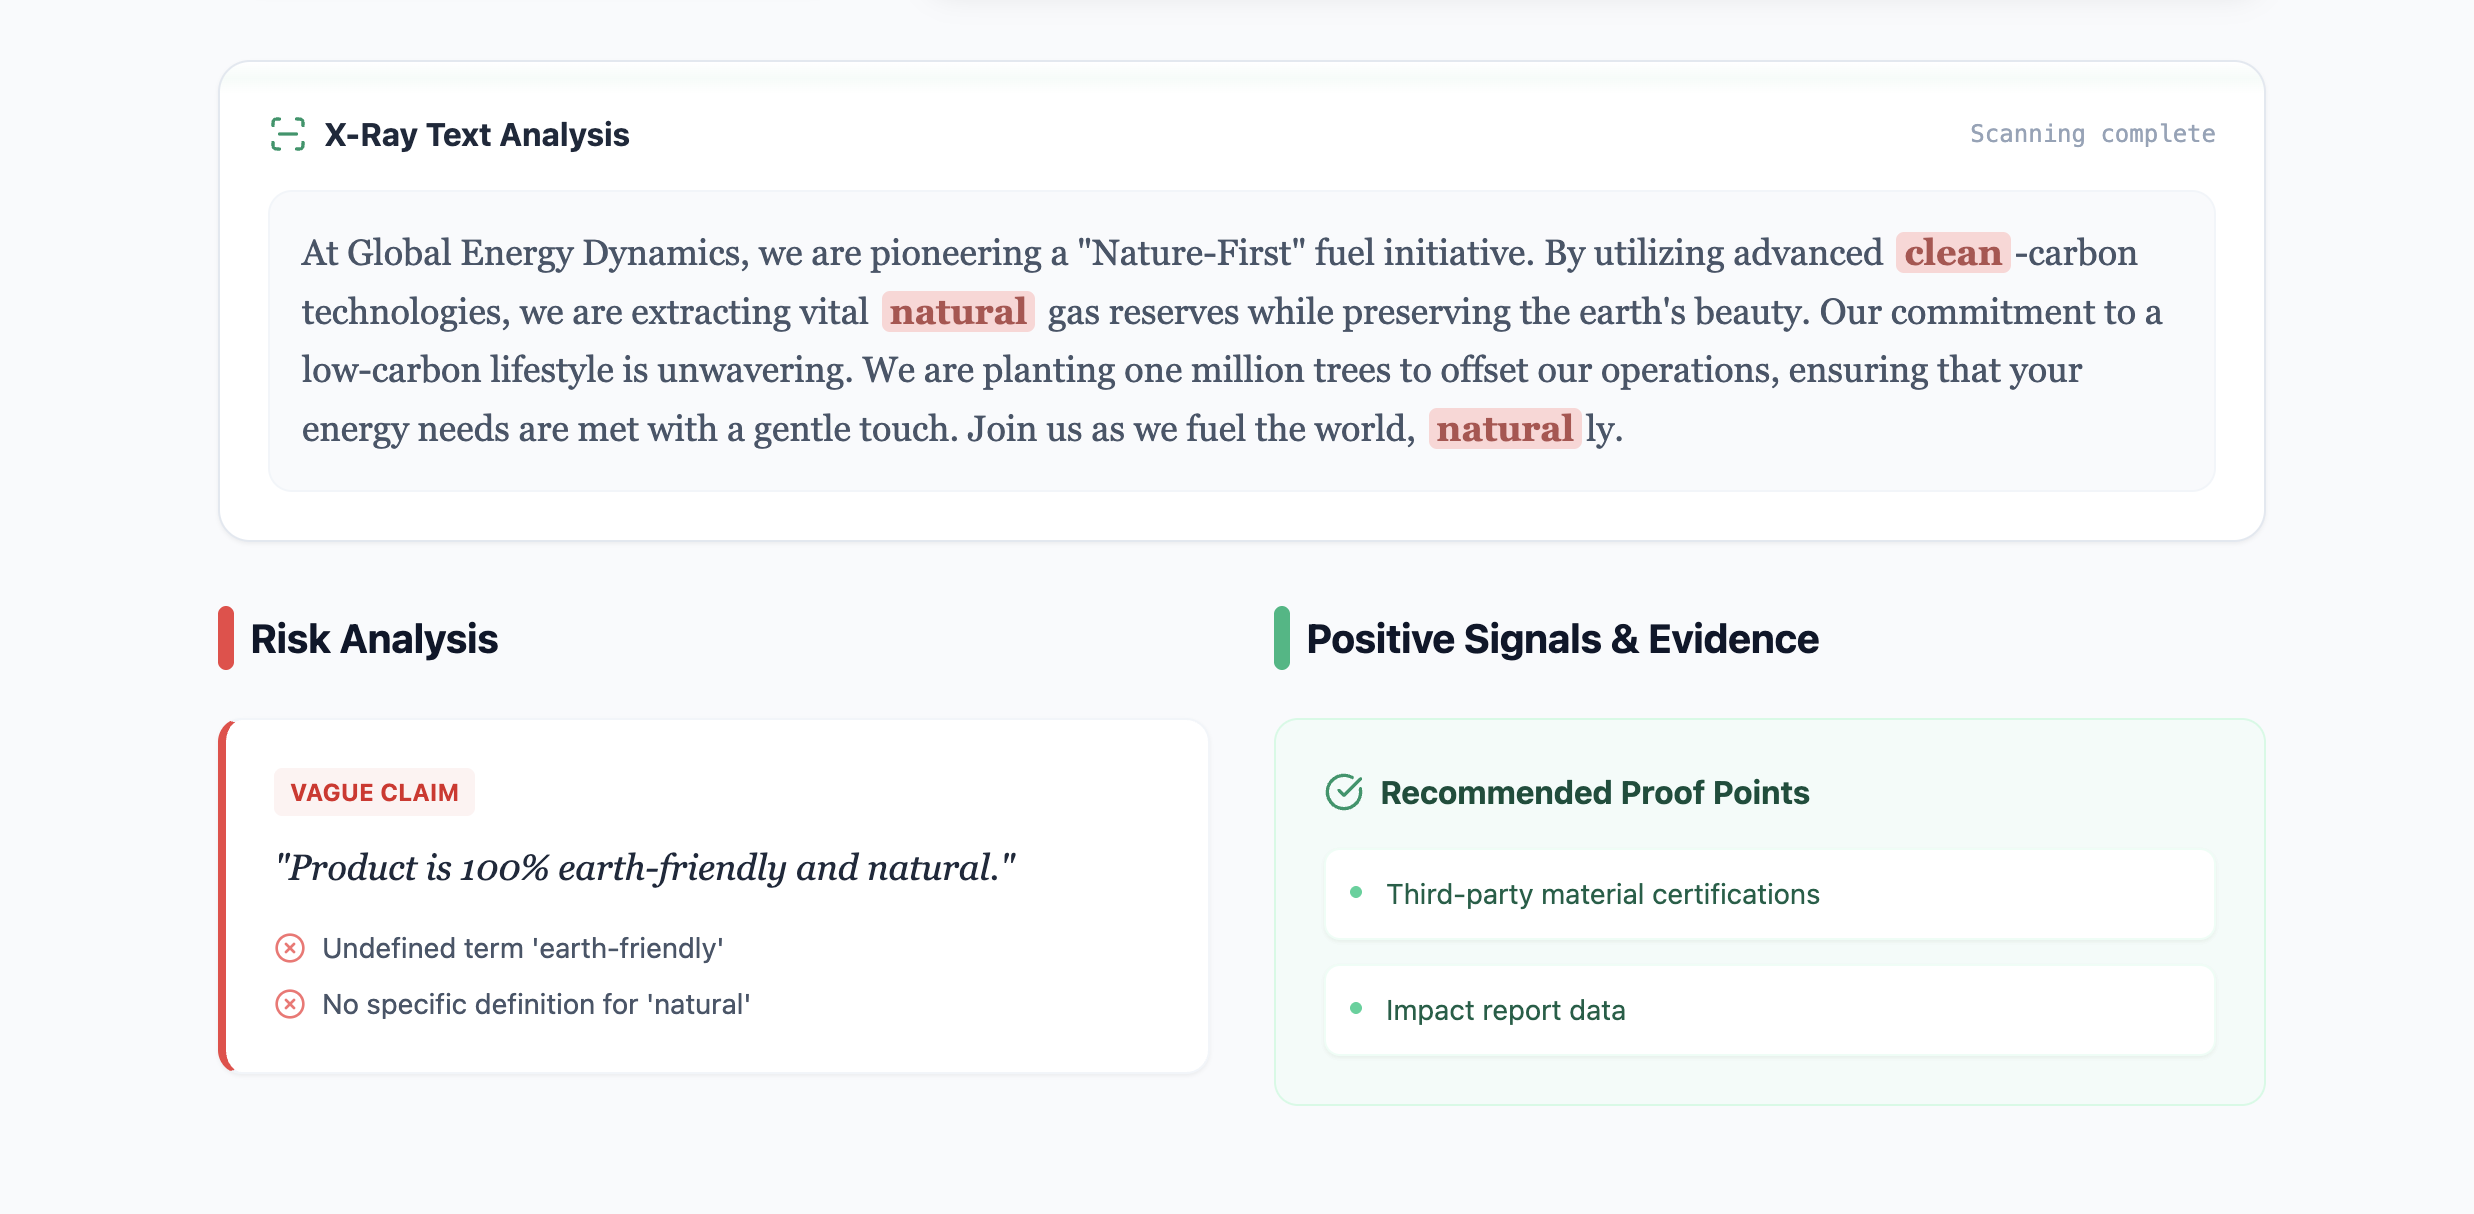
Task: Click the VAGUE CLAIM badge
Action: [374, 792]
